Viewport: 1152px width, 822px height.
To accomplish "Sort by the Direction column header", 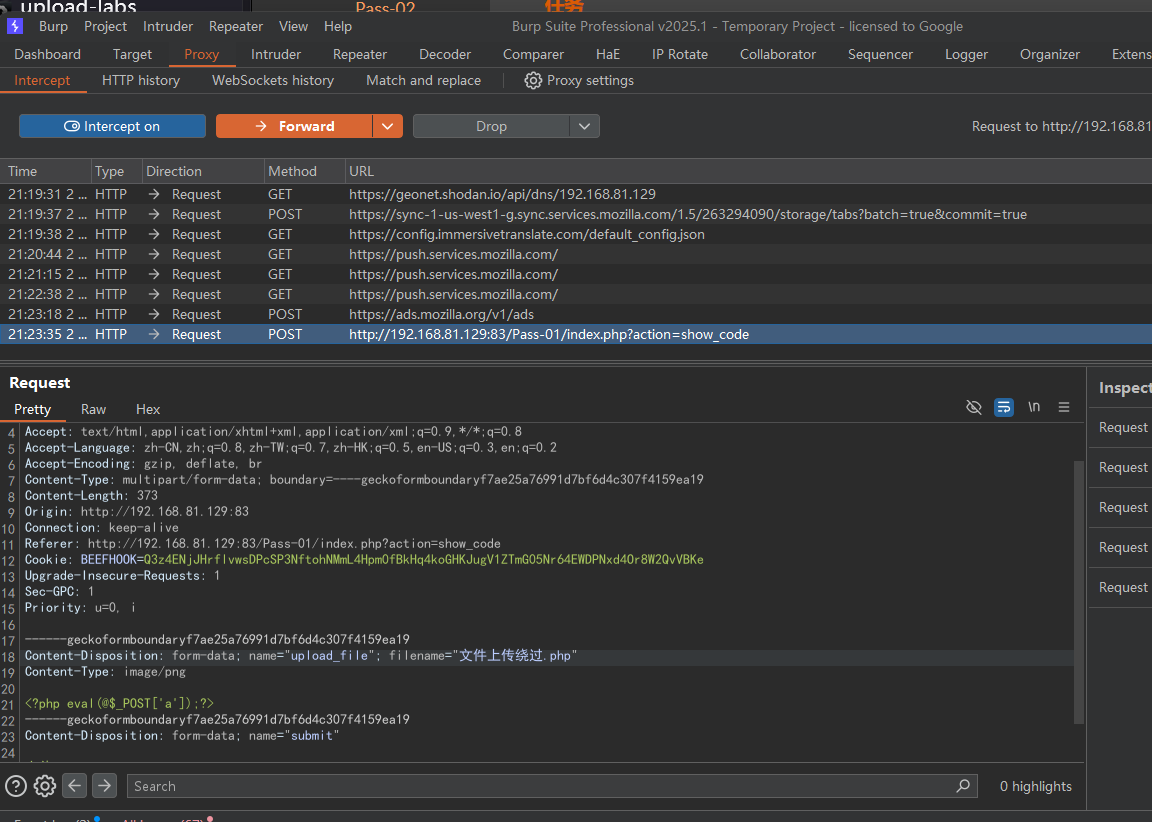I will pyautogui.click(x=203, y=171).
